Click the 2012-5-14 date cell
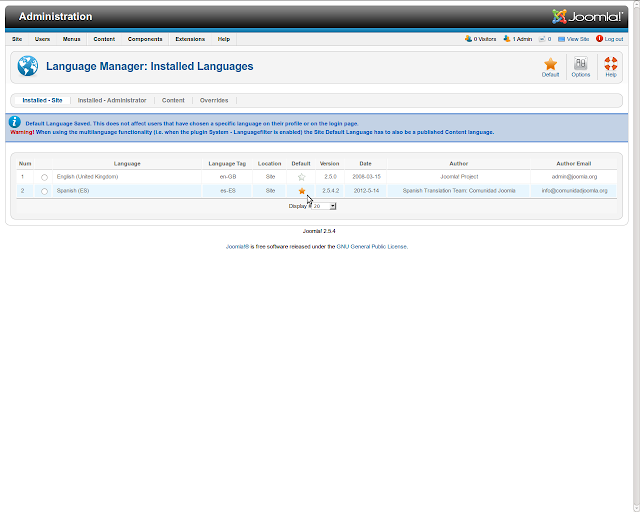This screenshot has width=640, height=512. pos(366,191)
